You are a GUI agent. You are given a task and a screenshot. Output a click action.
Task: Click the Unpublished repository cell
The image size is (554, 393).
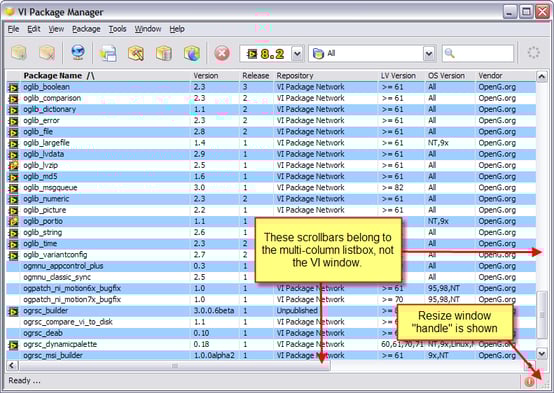[297, 311]
